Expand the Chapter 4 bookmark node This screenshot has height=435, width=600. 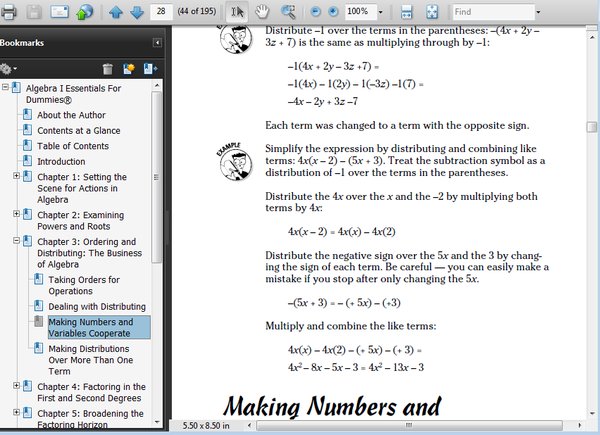pos(16,385)
